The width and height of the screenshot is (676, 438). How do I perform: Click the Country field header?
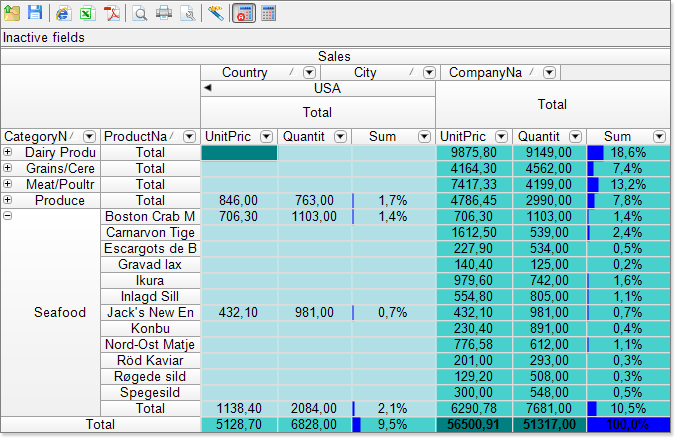coord(260,72)
